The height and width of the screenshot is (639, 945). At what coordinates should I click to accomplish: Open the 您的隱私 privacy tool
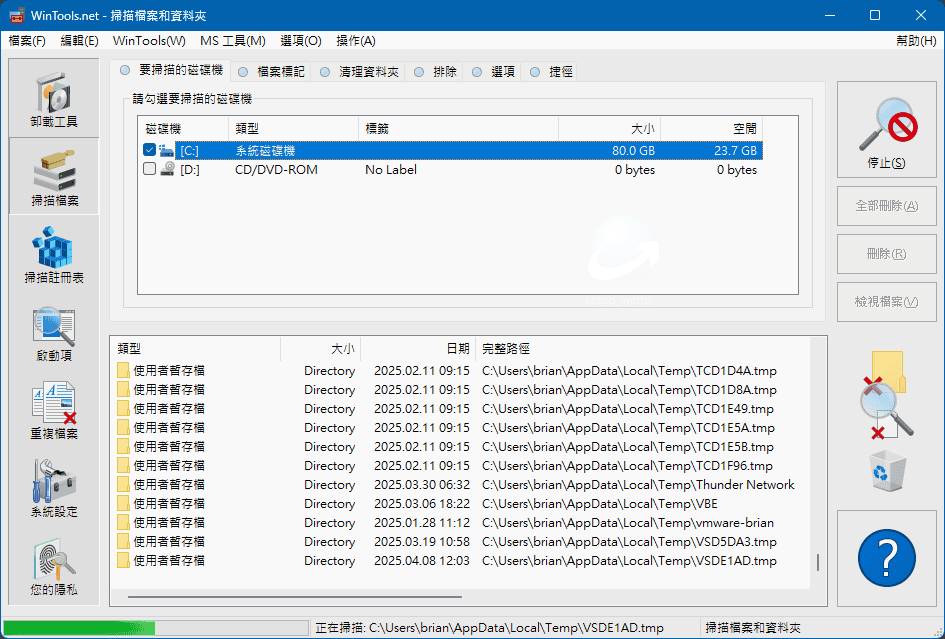(x=53, y=567)
